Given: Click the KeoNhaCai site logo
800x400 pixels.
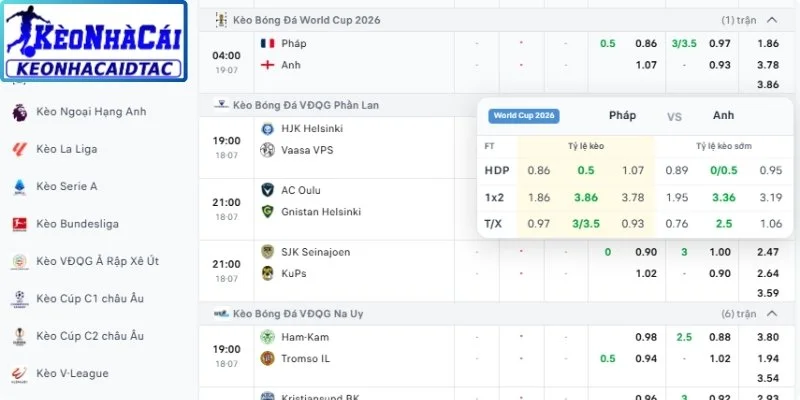Looking at the screenshot, I should 94,41.
